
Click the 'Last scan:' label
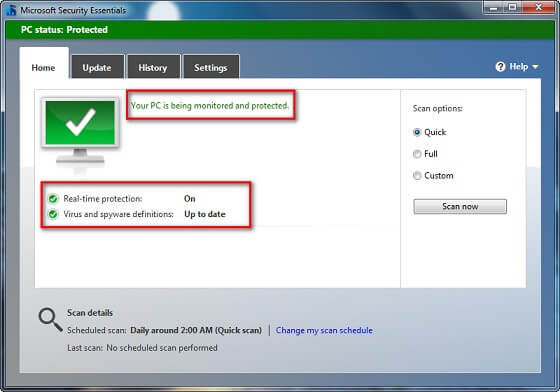(x=85, y=348)
